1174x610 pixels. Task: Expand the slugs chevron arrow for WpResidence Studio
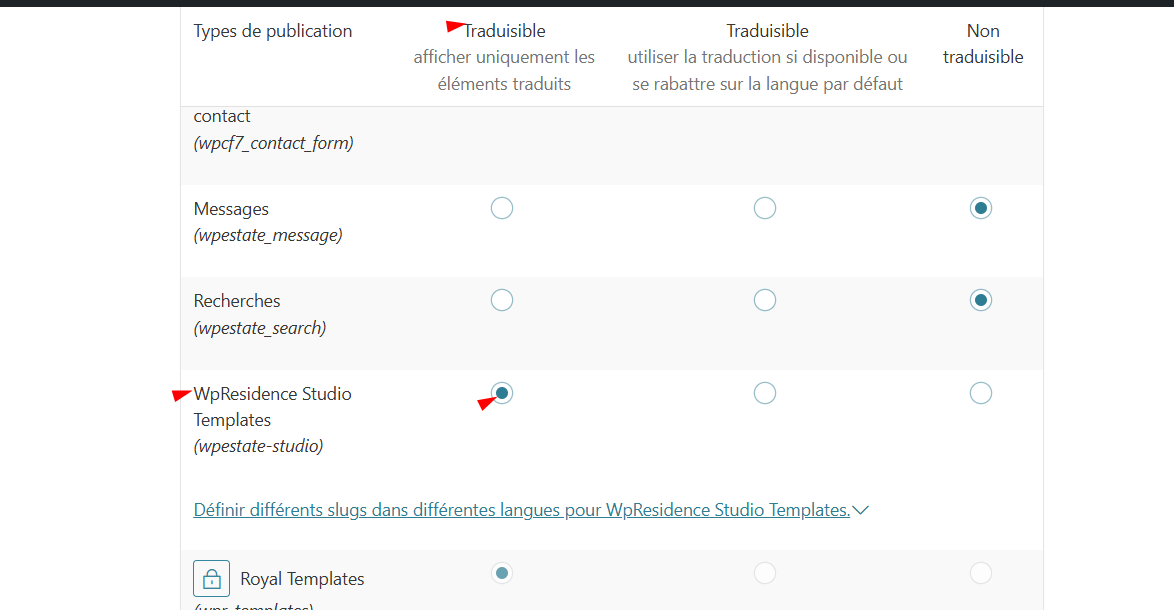click(861, 510)
